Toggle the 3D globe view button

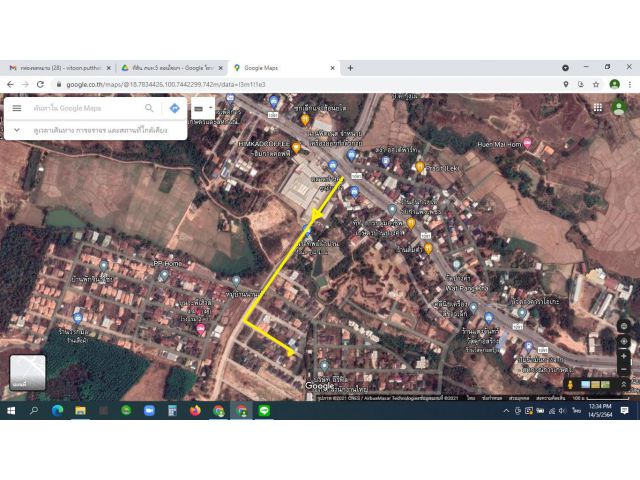pyautogui.click(x=624, y=326)
